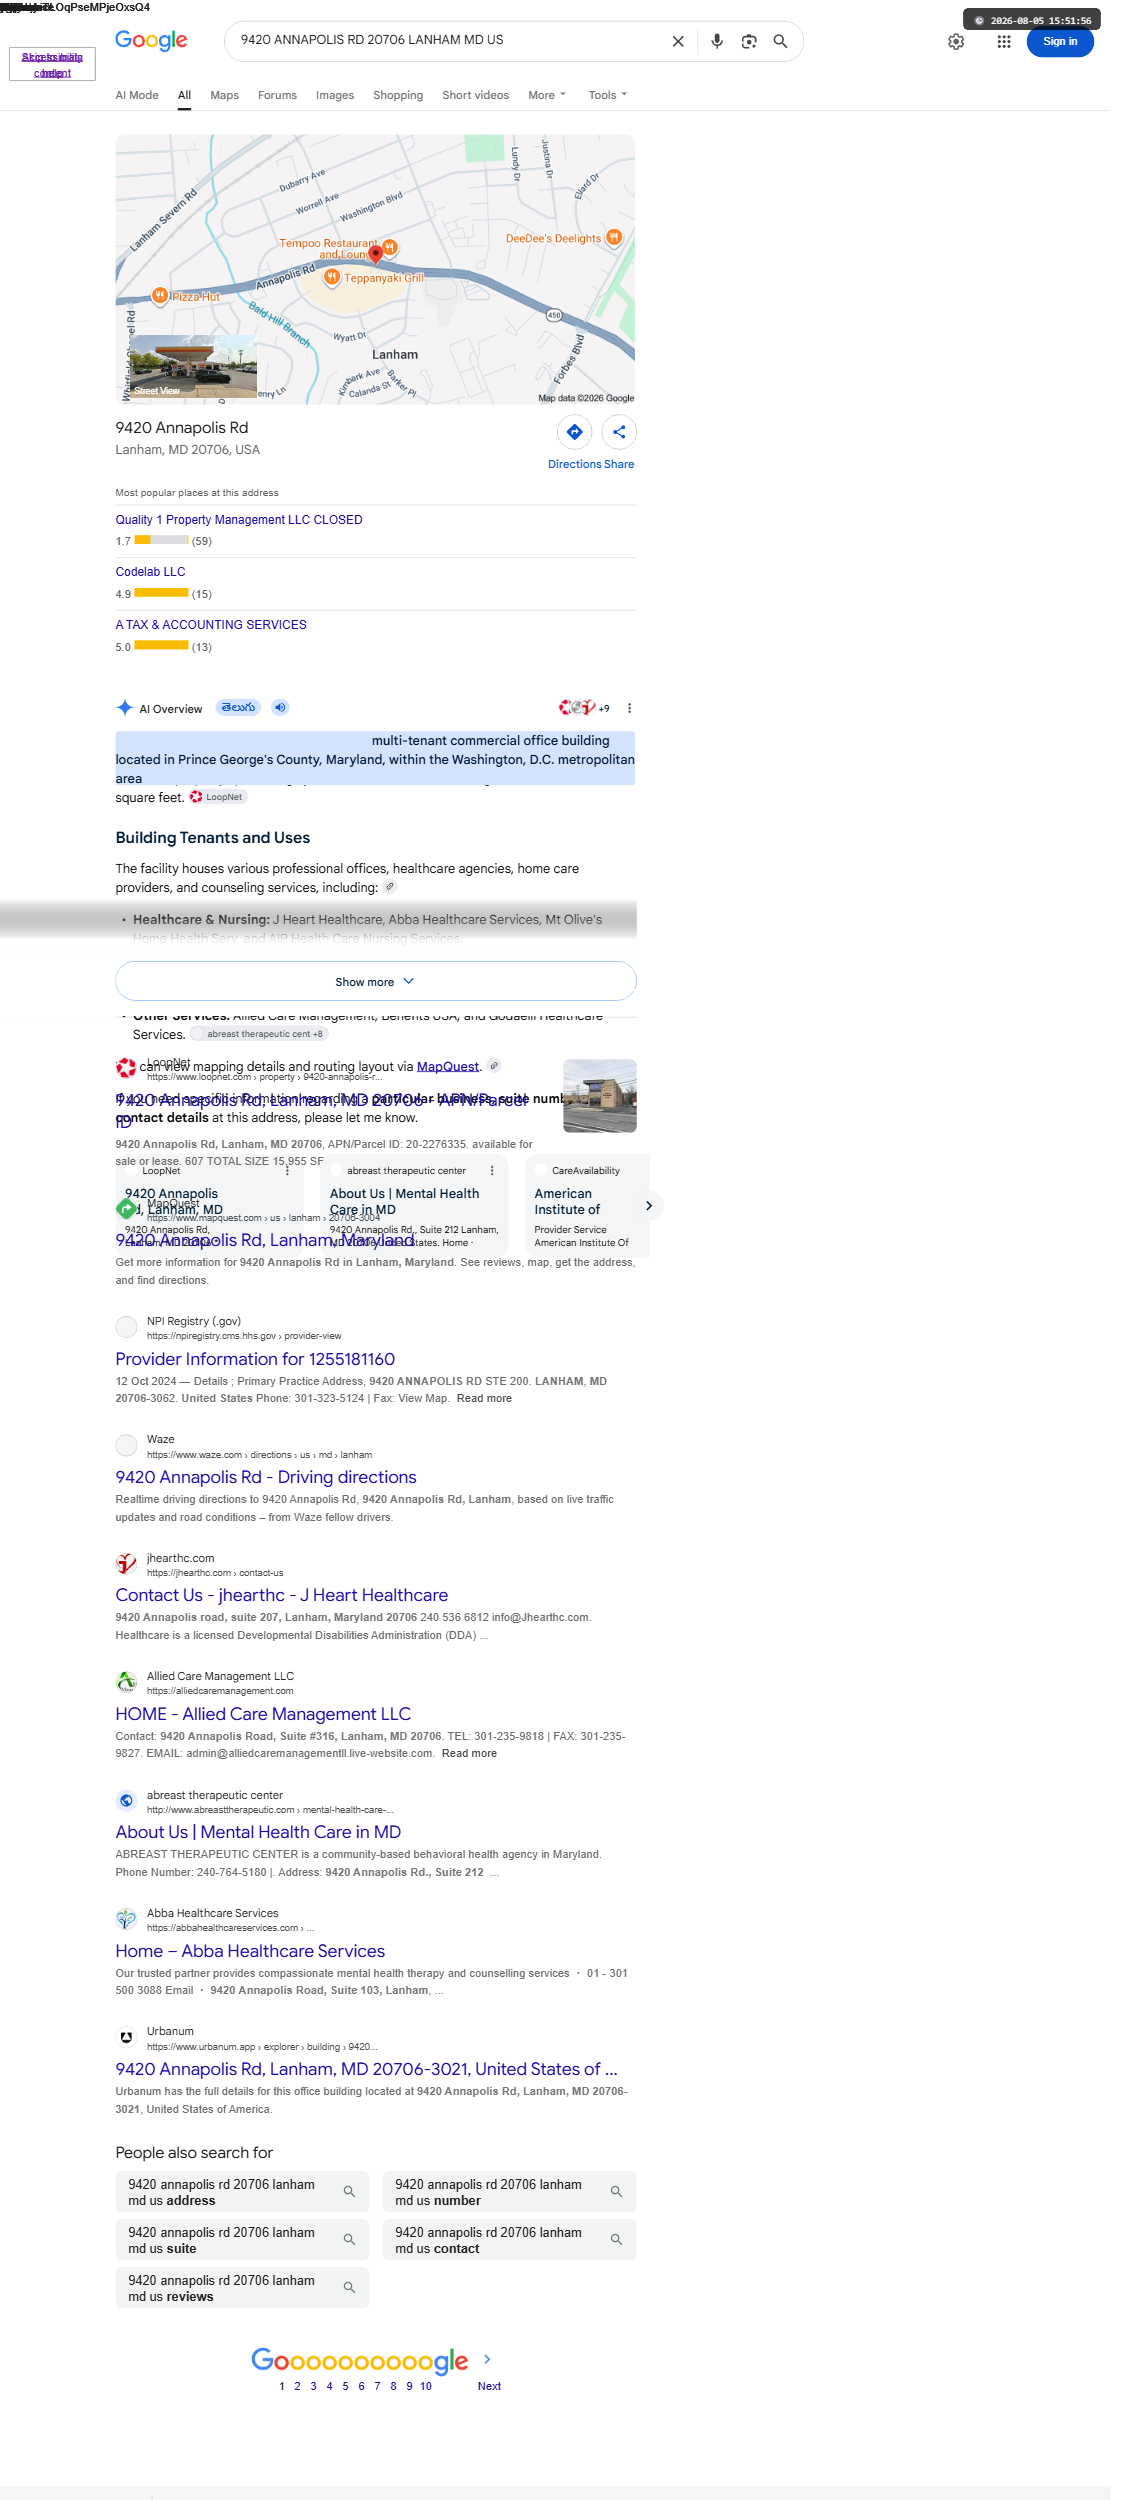Open HOME - Allied Care Management LLC result
The width and height of the screenshot is (1124, 2500).
tap(263, 1714)
